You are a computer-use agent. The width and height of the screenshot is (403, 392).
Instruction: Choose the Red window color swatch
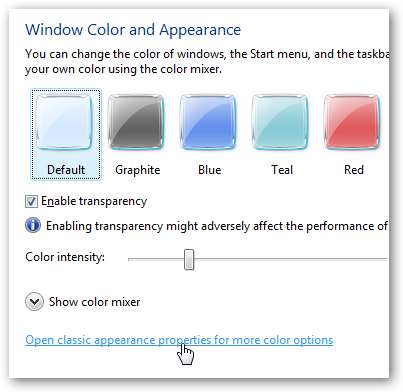click(x=352, y=122)
